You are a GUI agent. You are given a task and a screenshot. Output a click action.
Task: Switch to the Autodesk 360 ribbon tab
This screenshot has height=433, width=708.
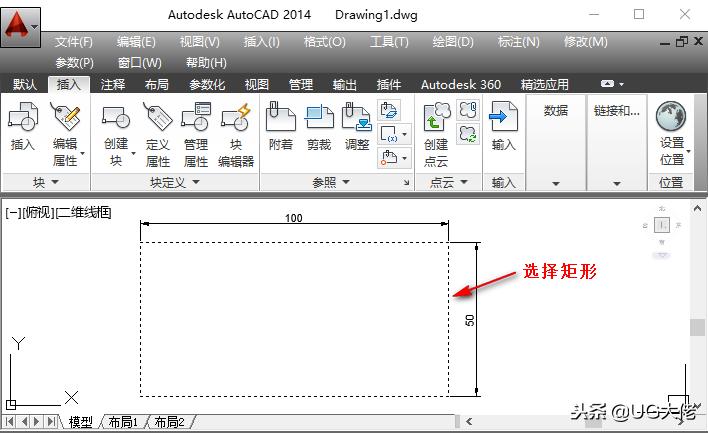click(x=461, y=84)
